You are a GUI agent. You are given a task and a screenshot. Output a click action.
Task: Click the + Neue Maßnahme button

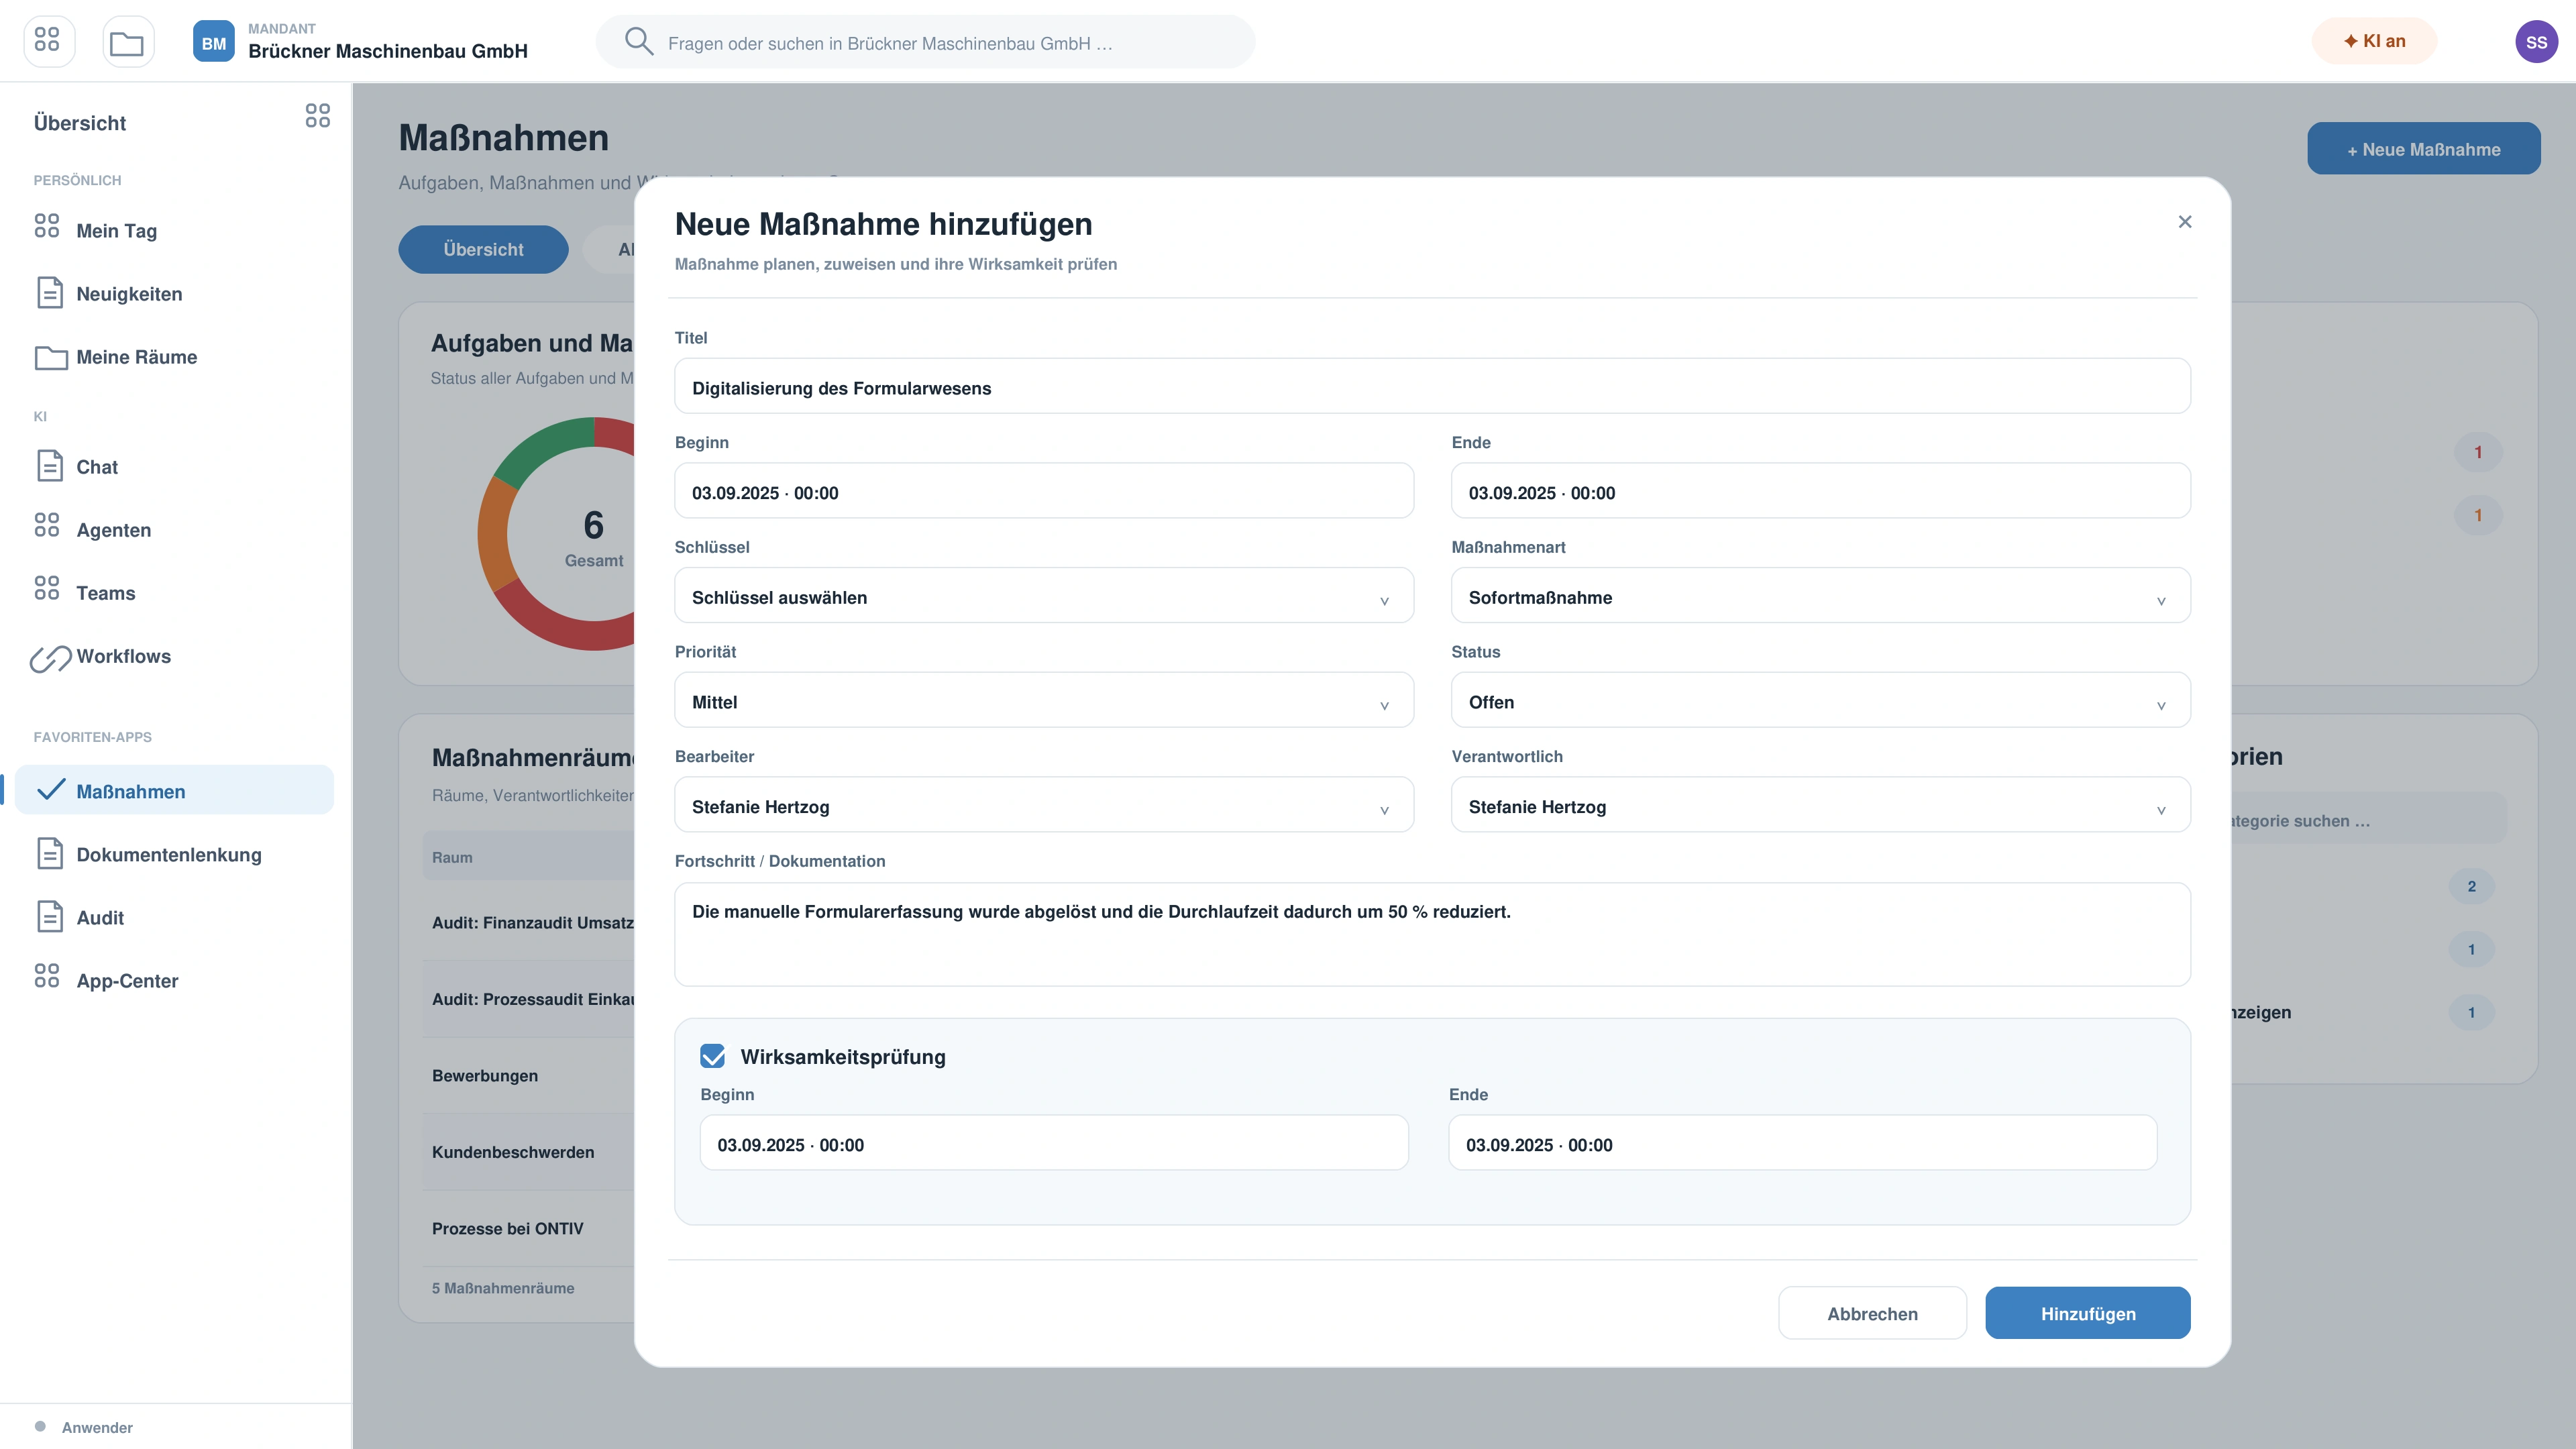pos(2424,149)
